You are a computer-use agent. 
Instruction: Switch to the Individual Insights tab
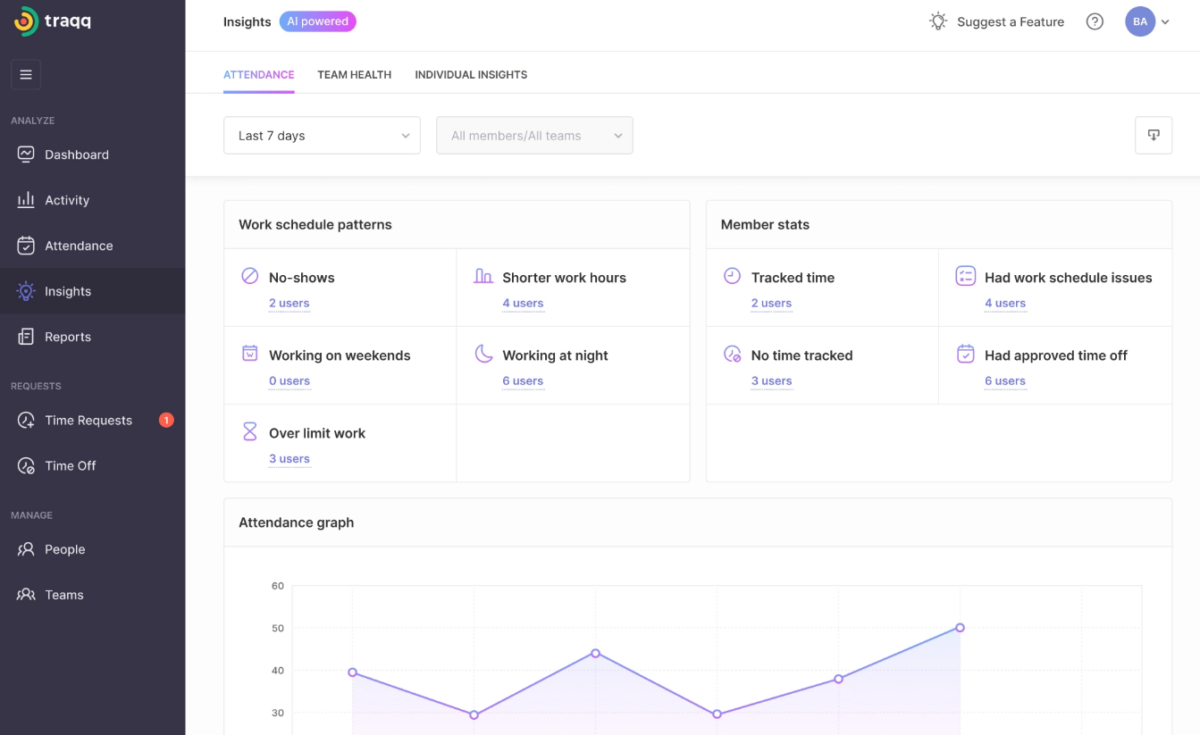click(470, 75)
